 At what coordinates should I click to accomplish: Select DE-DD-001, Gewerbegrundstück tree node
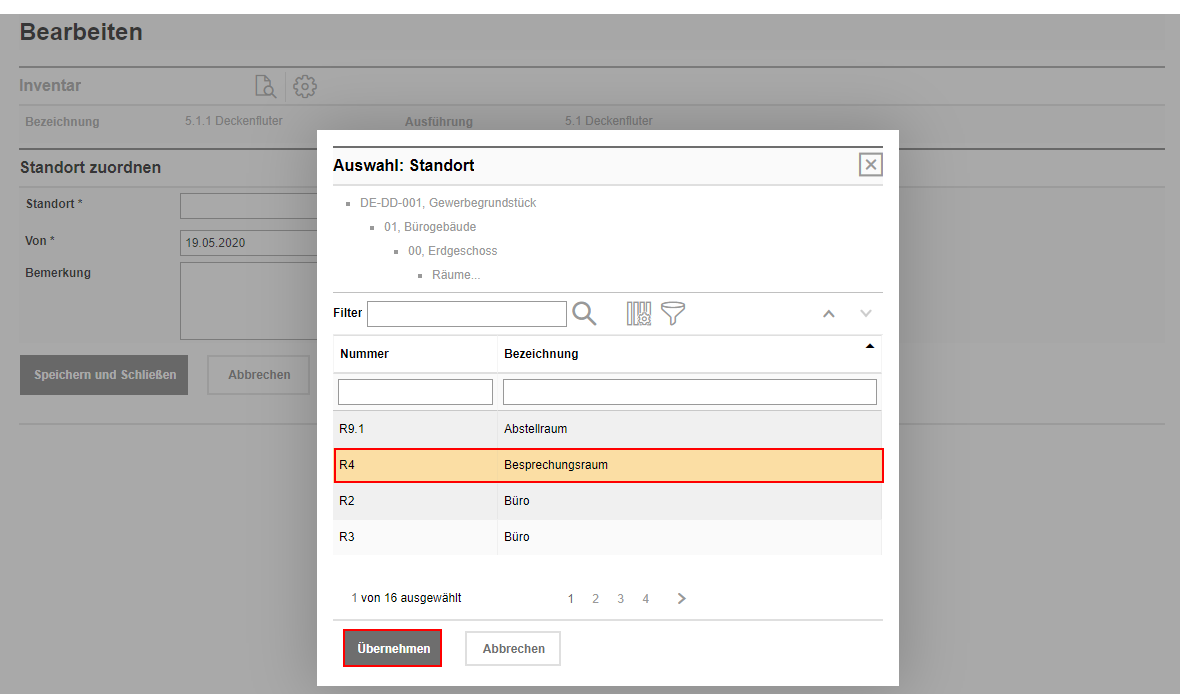(x=448, y=203)
